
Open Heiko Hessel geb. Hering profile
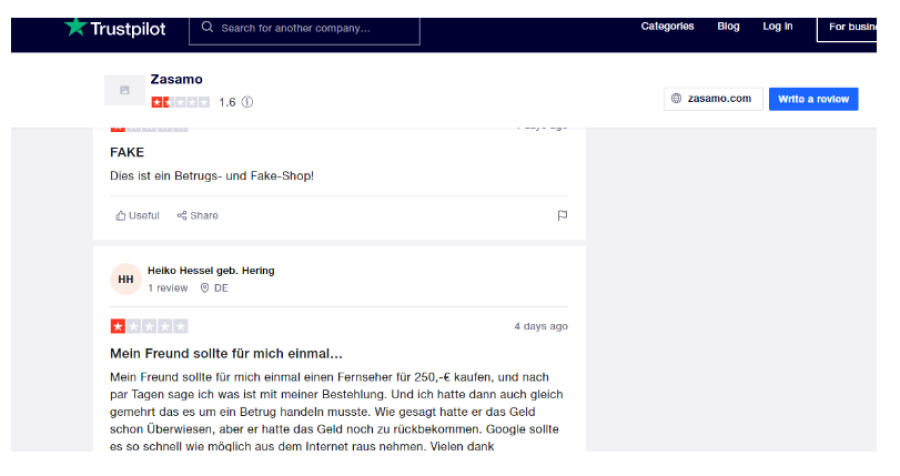(211, 270)
